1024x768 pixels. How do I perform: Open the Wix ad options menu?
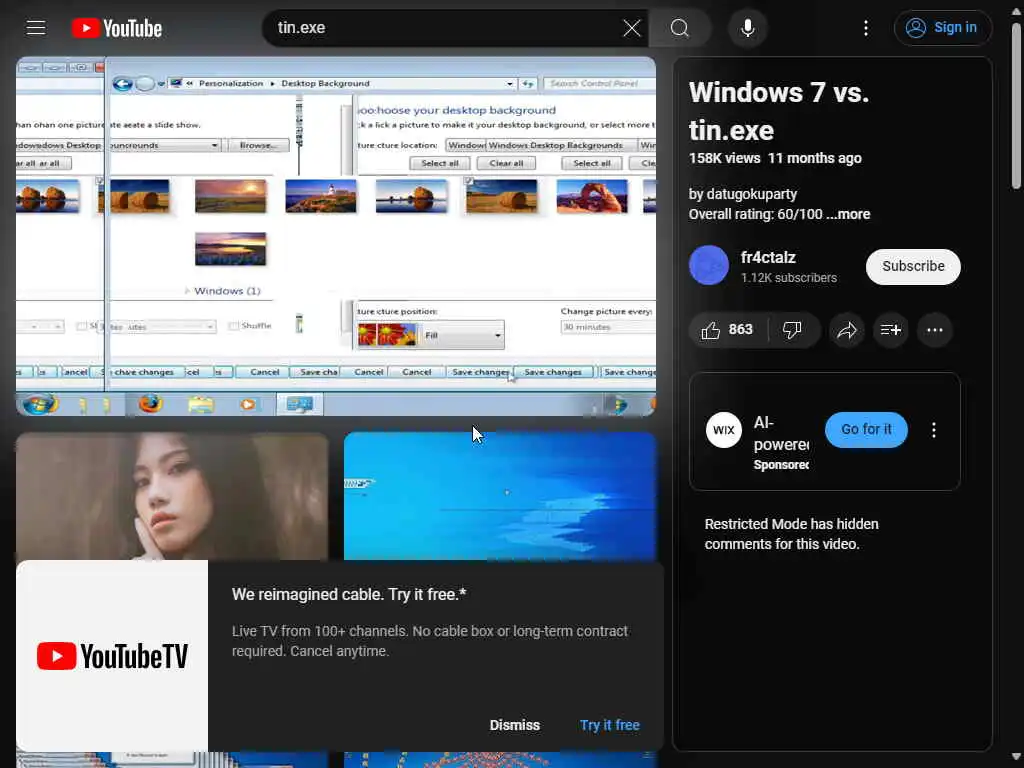934,430
